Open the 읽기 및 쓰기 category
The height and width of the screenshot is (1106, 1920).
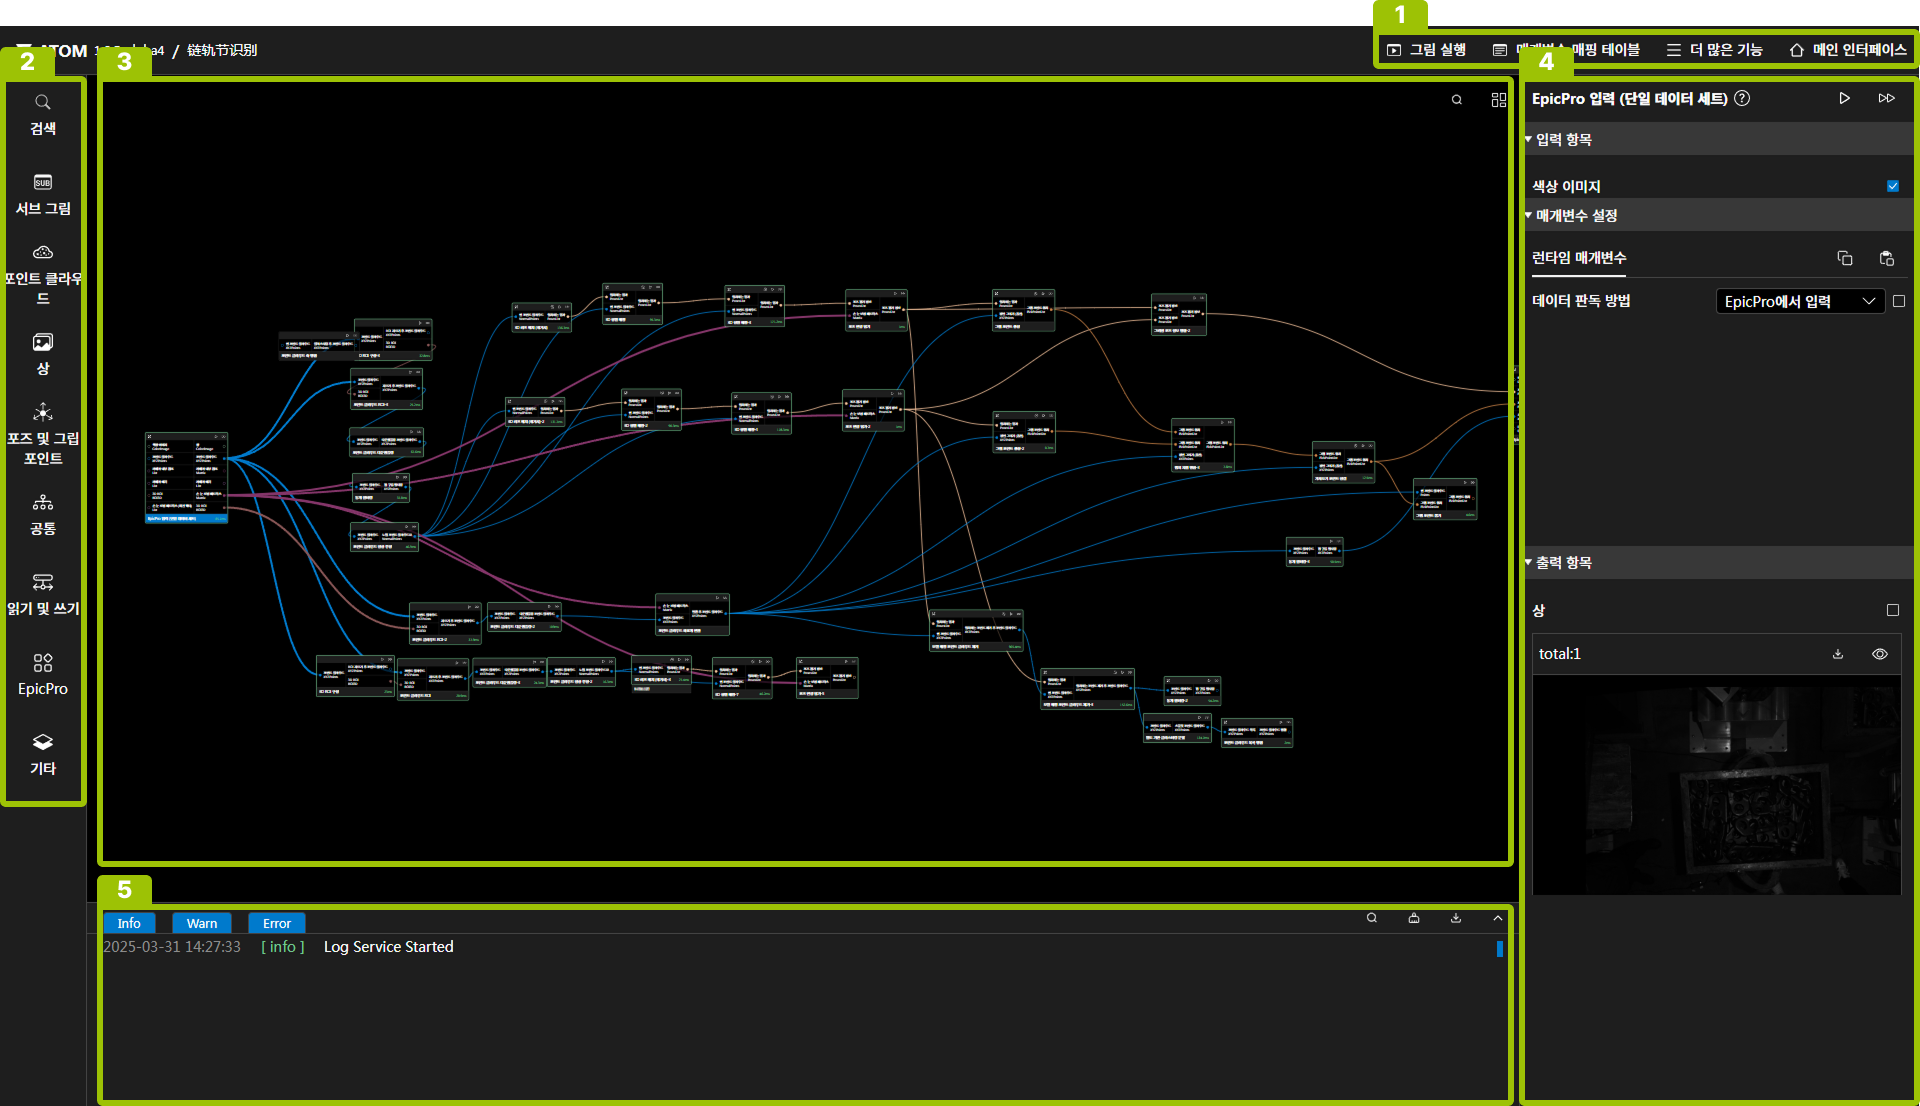[42, 594]
